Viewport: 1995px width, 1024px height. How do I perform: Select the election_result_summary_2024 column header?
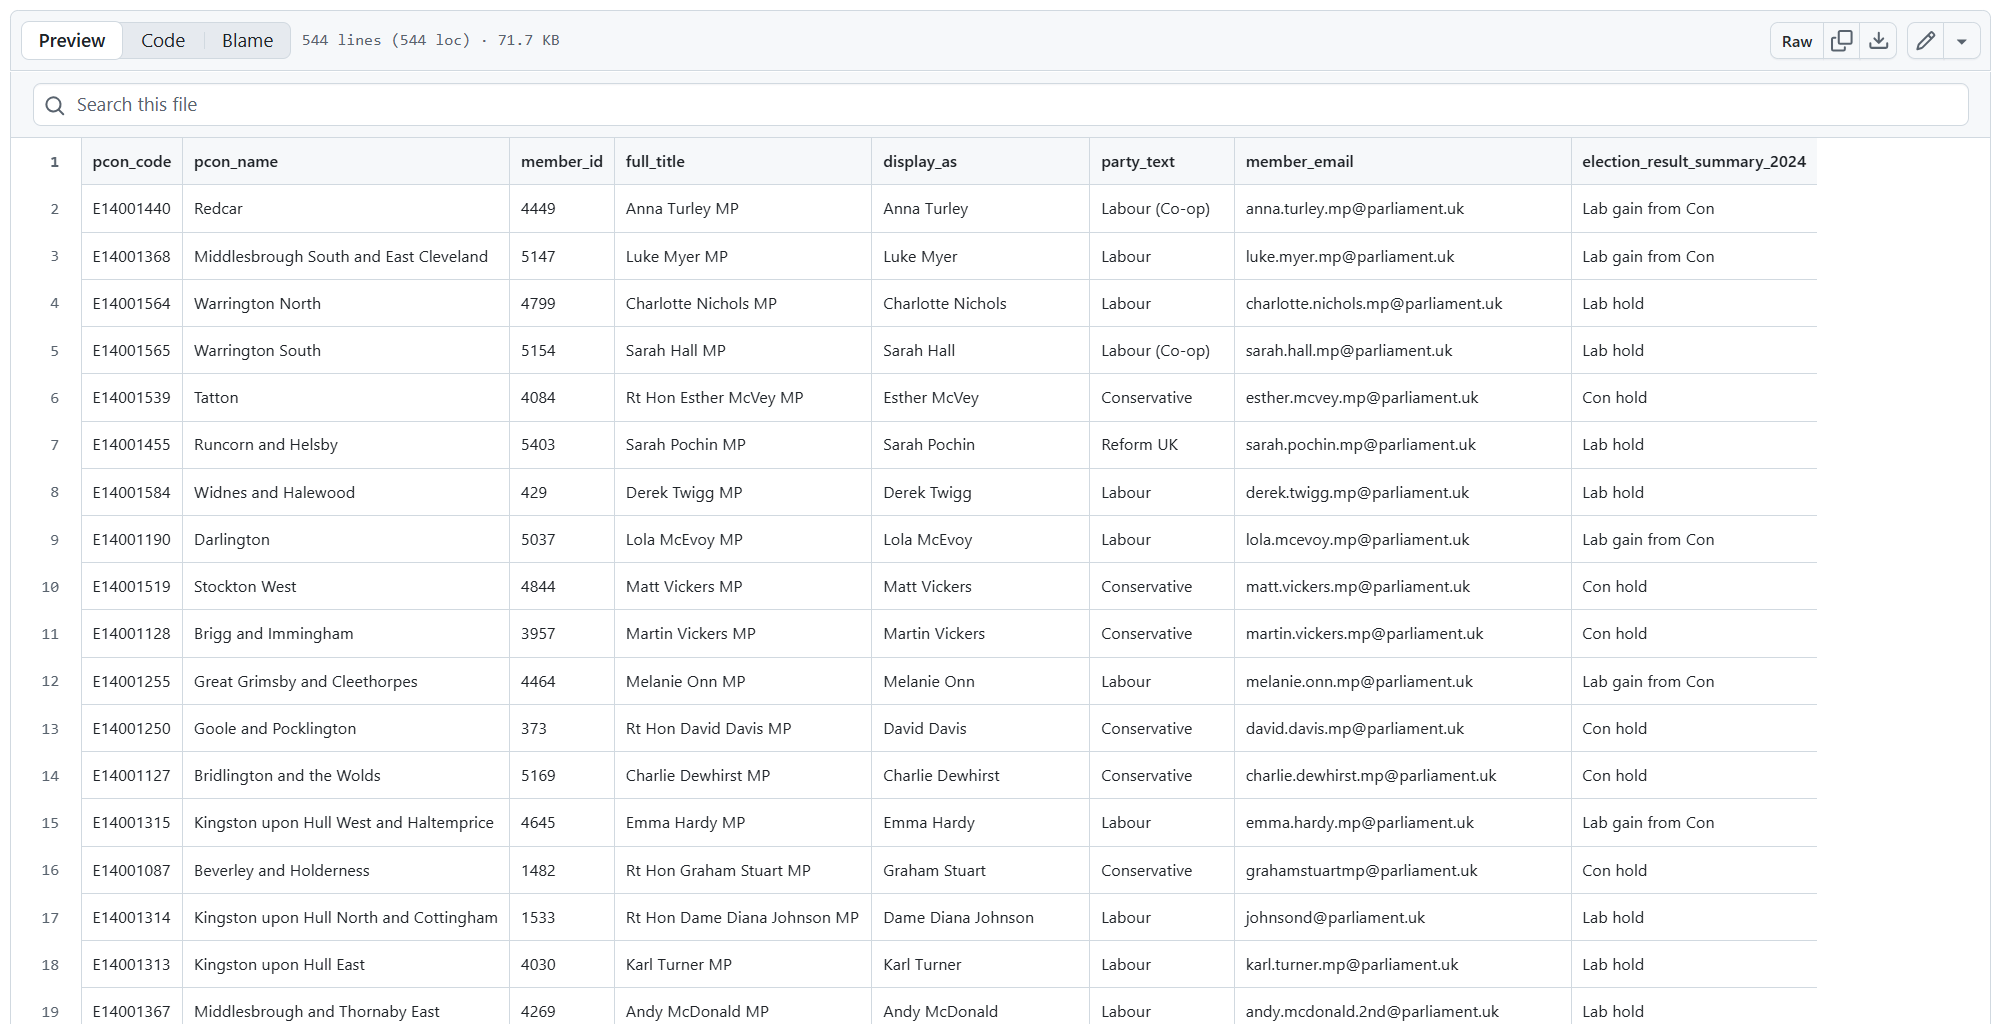pyautogui.click(x=1694, y=161)
